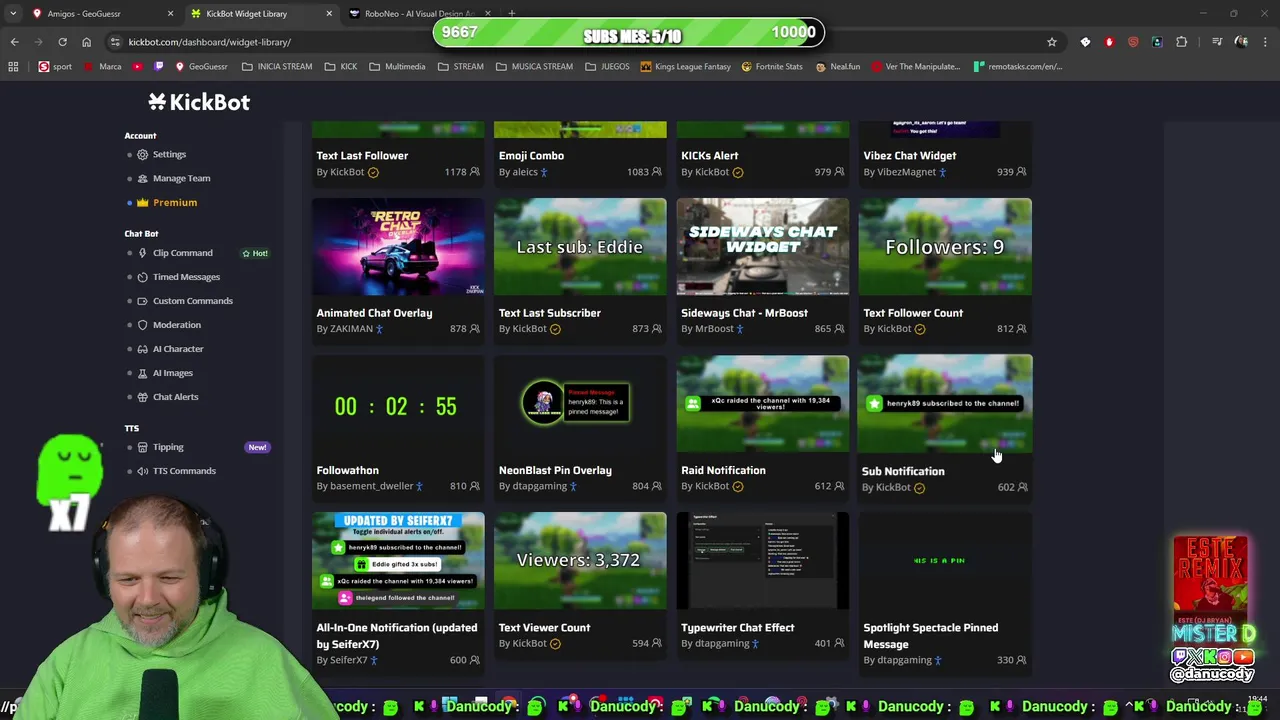The image size is (1280, 720).
Task: Open the MUSICA STREAM bookmarks folder
Action: (x=534, y=67)
